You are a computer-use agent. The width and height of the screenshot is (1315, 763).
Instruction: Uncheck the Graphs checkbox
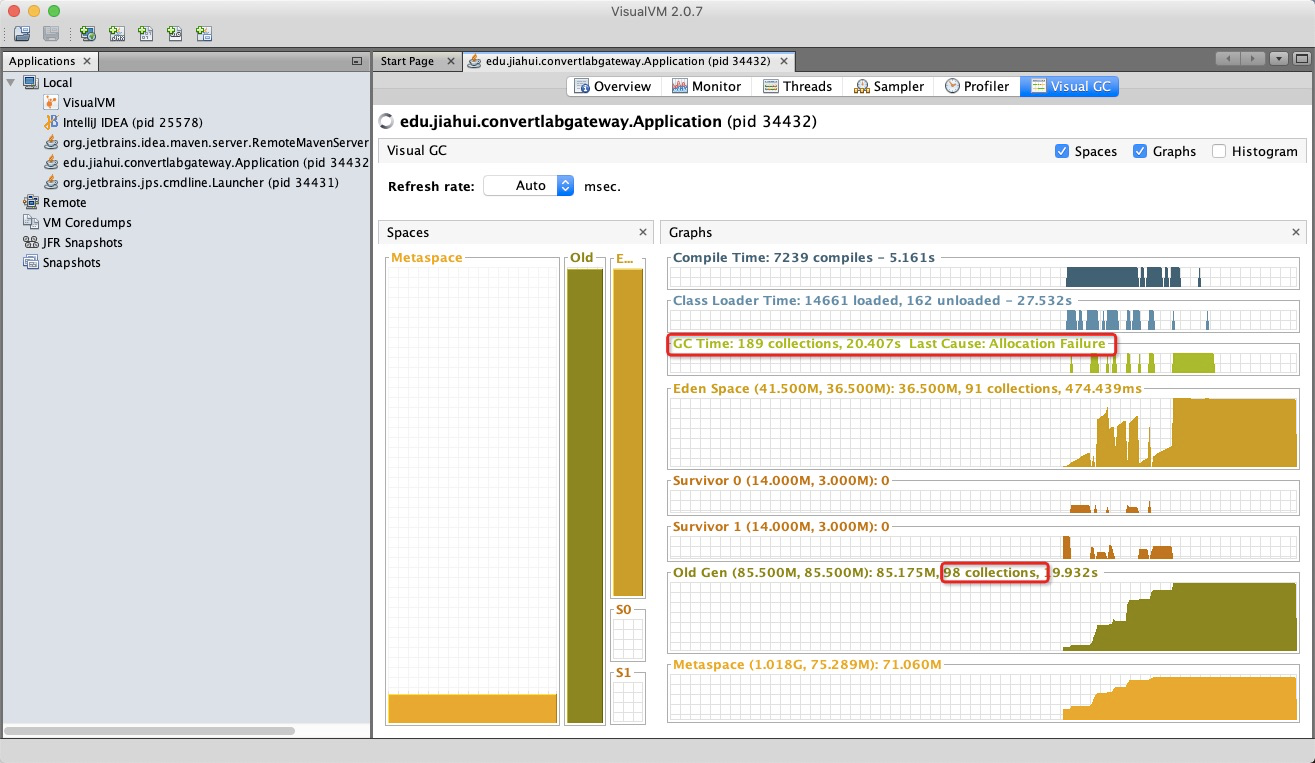click(x=1140, y=152)
